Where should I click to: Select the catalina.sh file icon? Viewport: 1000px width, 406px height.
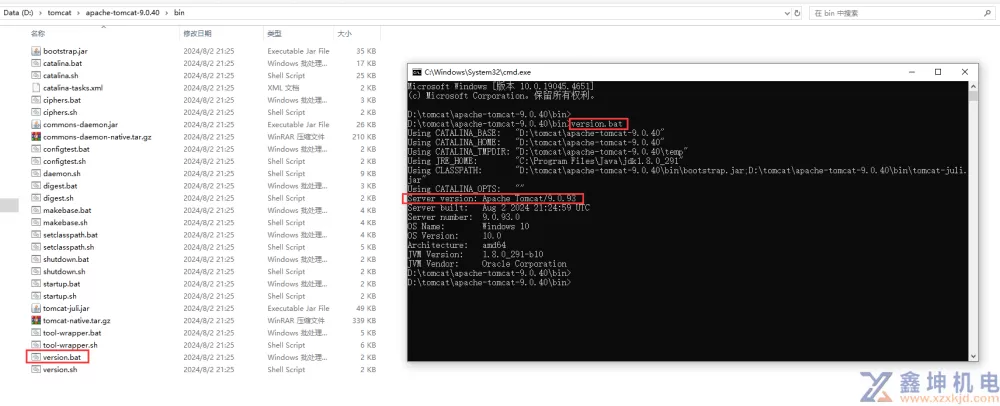(x=36, y=75)
